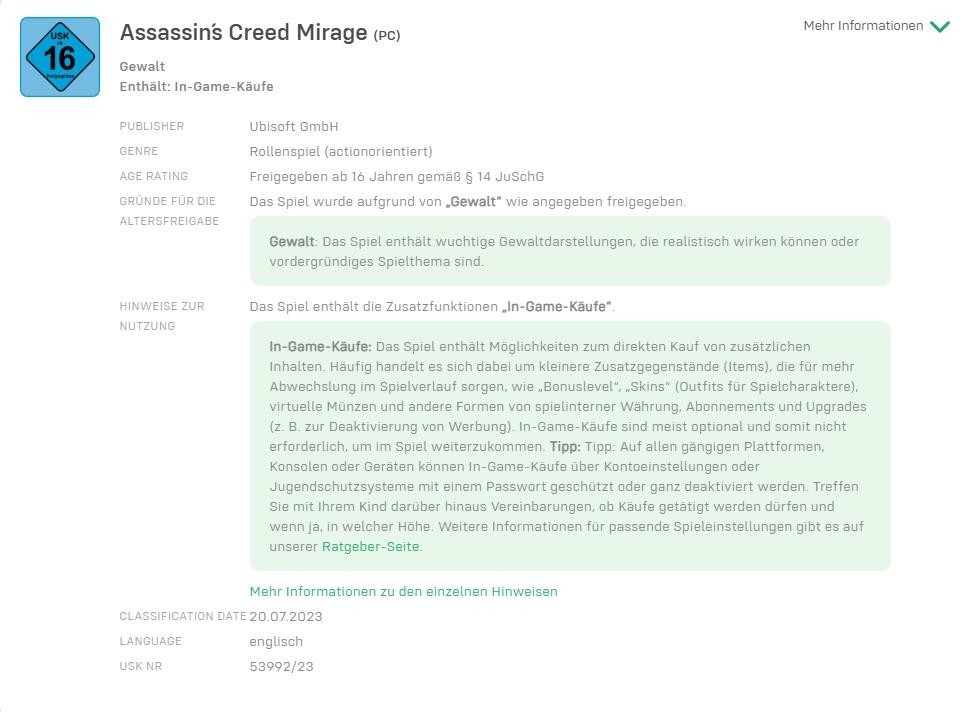
Task: Click the green Gewalt description box
Action: coord(570,251)
